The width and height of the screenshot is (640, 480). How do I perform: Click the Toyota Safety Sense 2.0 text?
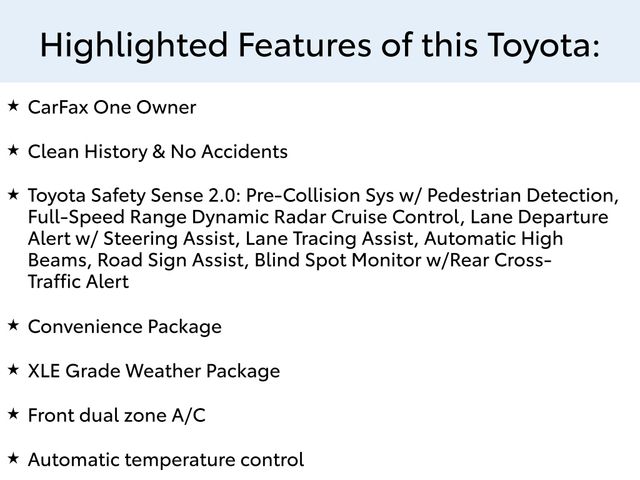click(131, 195)
